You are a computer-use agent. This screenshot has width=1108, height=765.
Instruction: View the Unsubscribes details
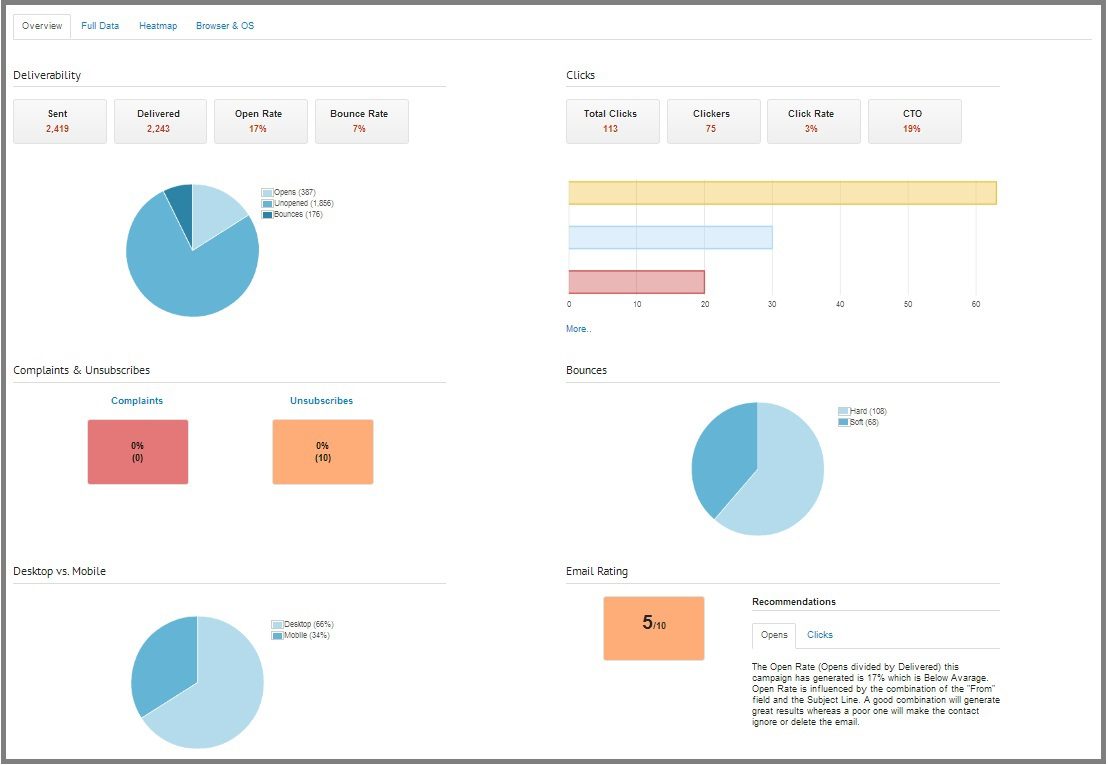coord(321,400)
